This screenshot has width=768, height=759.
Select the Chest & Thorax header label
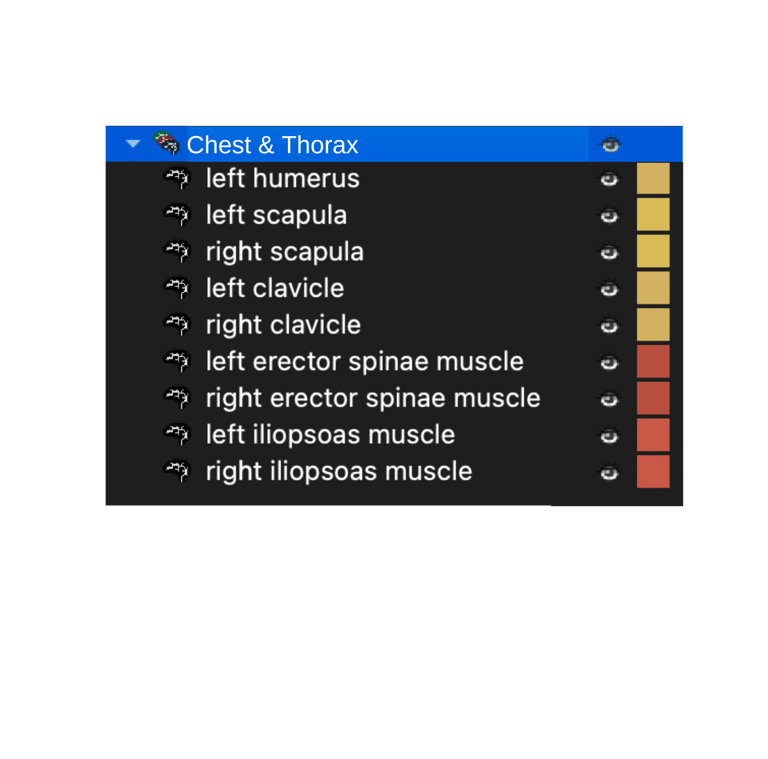[272, 145]
